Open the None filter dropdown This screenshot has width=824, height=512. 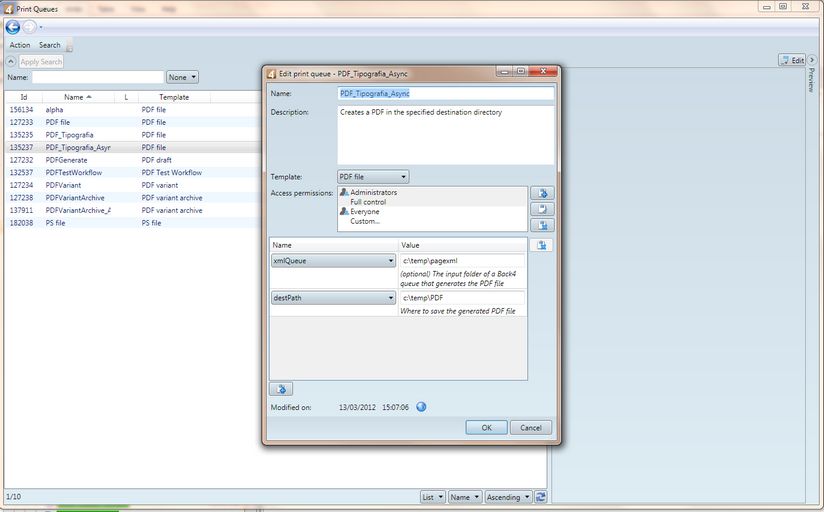[182, 77]
